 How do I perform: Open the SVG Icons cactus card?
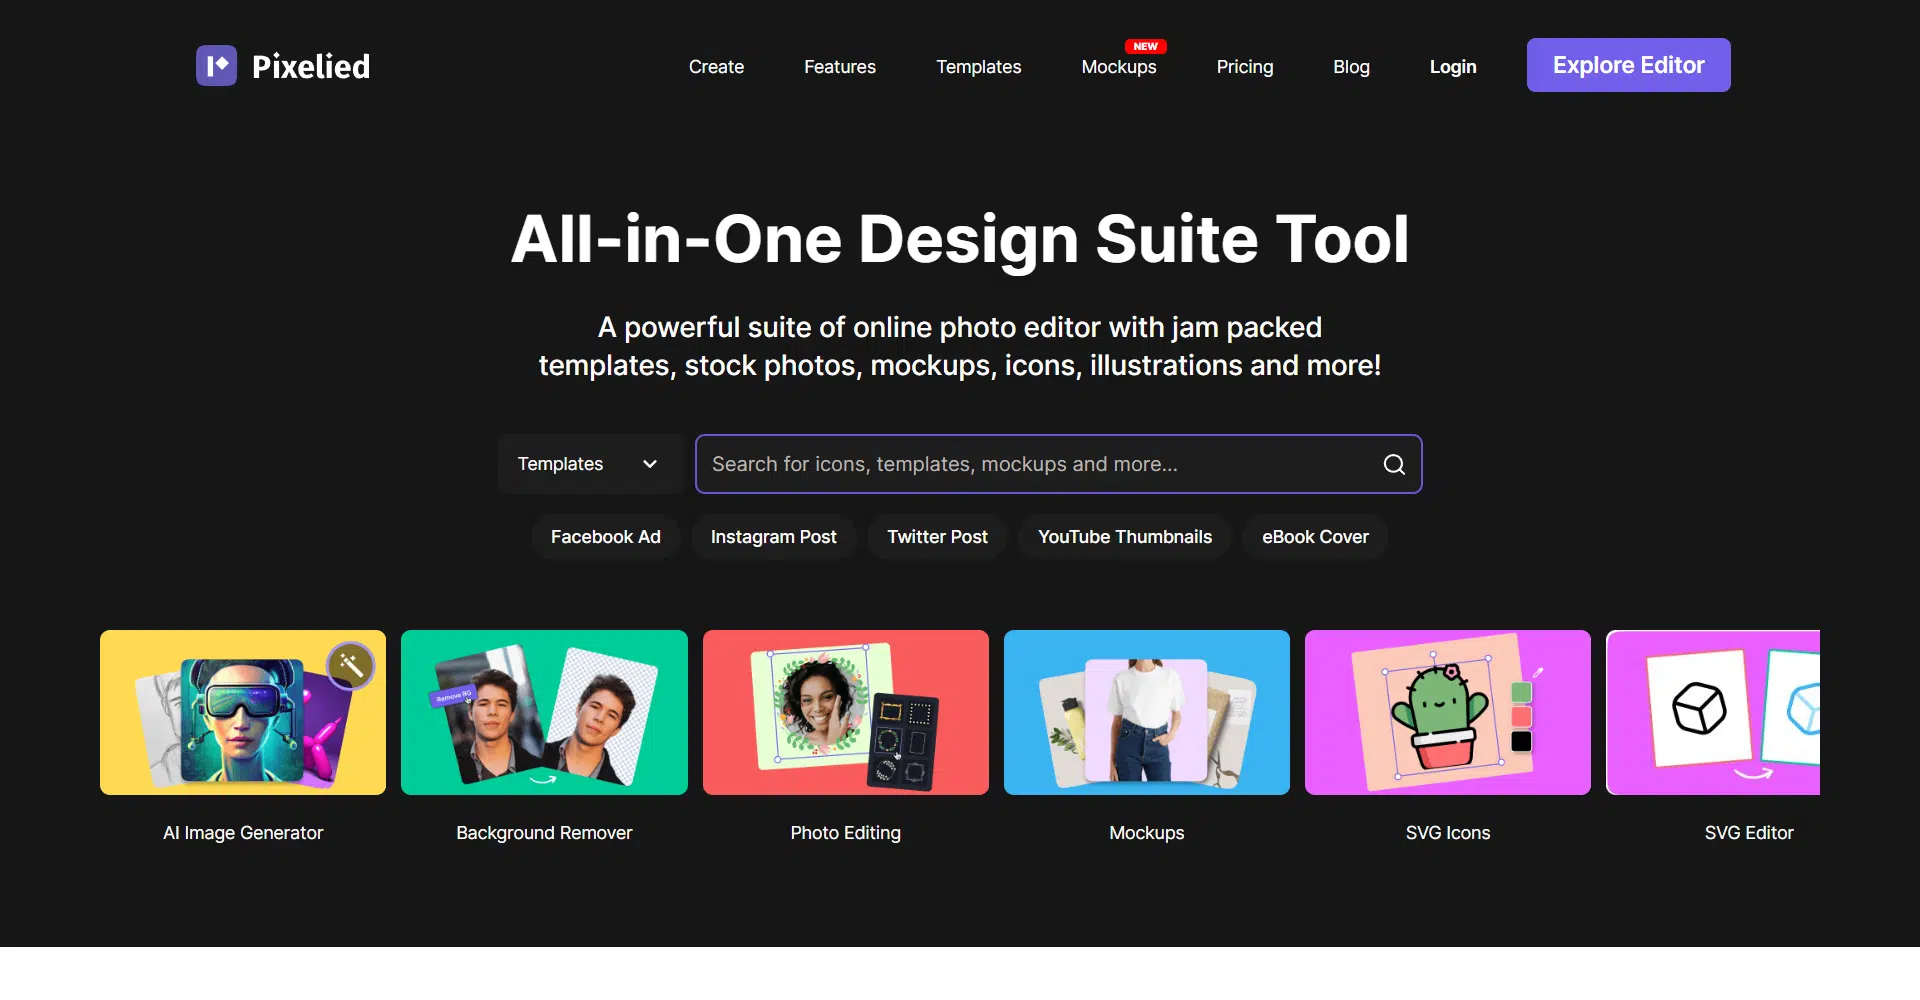point(1447,712)
